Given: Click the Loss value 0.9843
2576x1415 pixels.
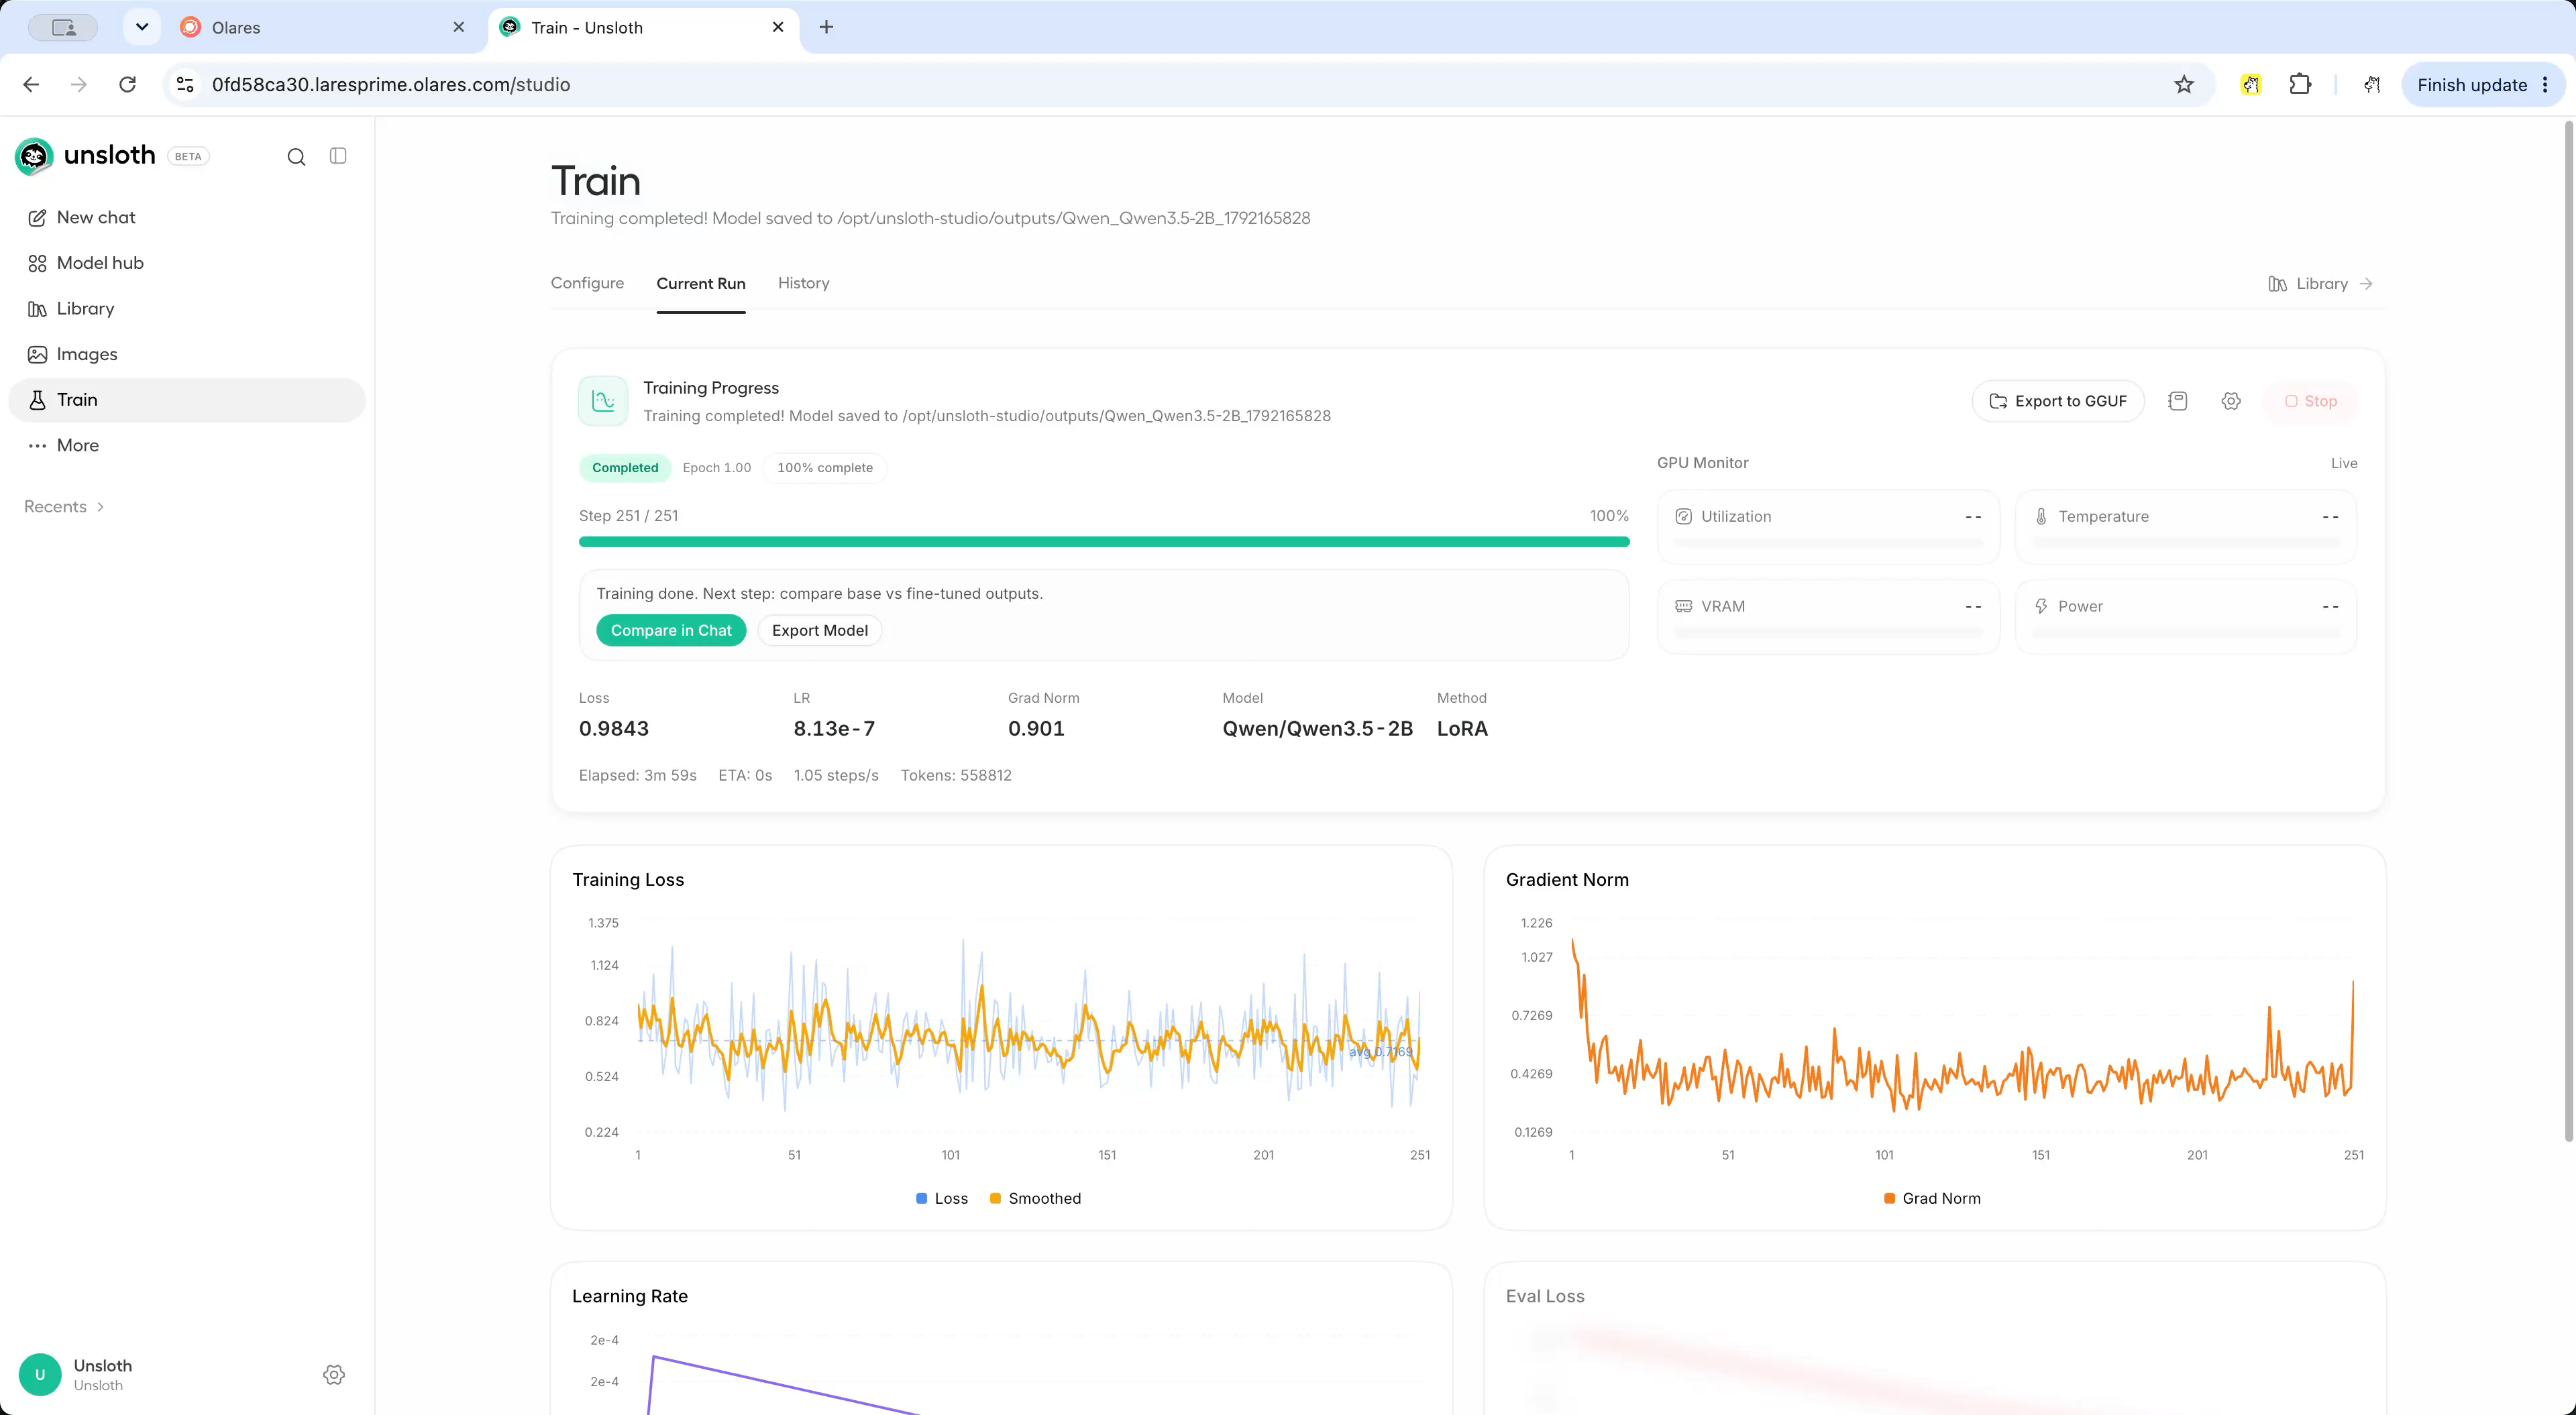Looking at the screenshot, I should tap(614, 729).
